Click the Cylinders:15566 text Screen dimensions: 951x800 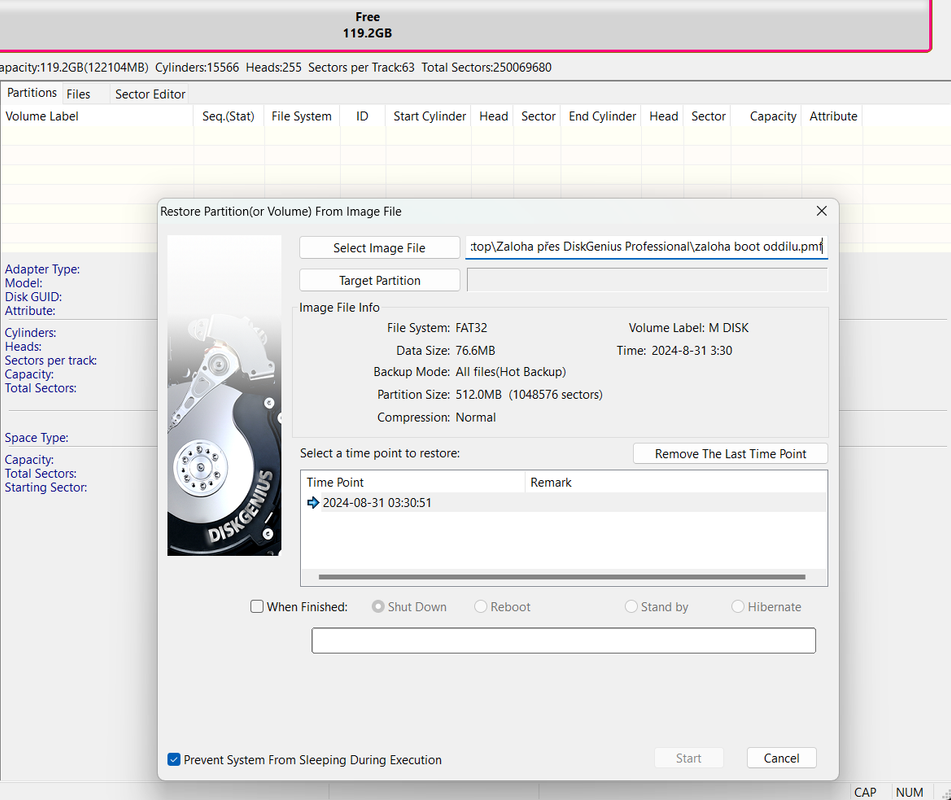click(197, 67)
